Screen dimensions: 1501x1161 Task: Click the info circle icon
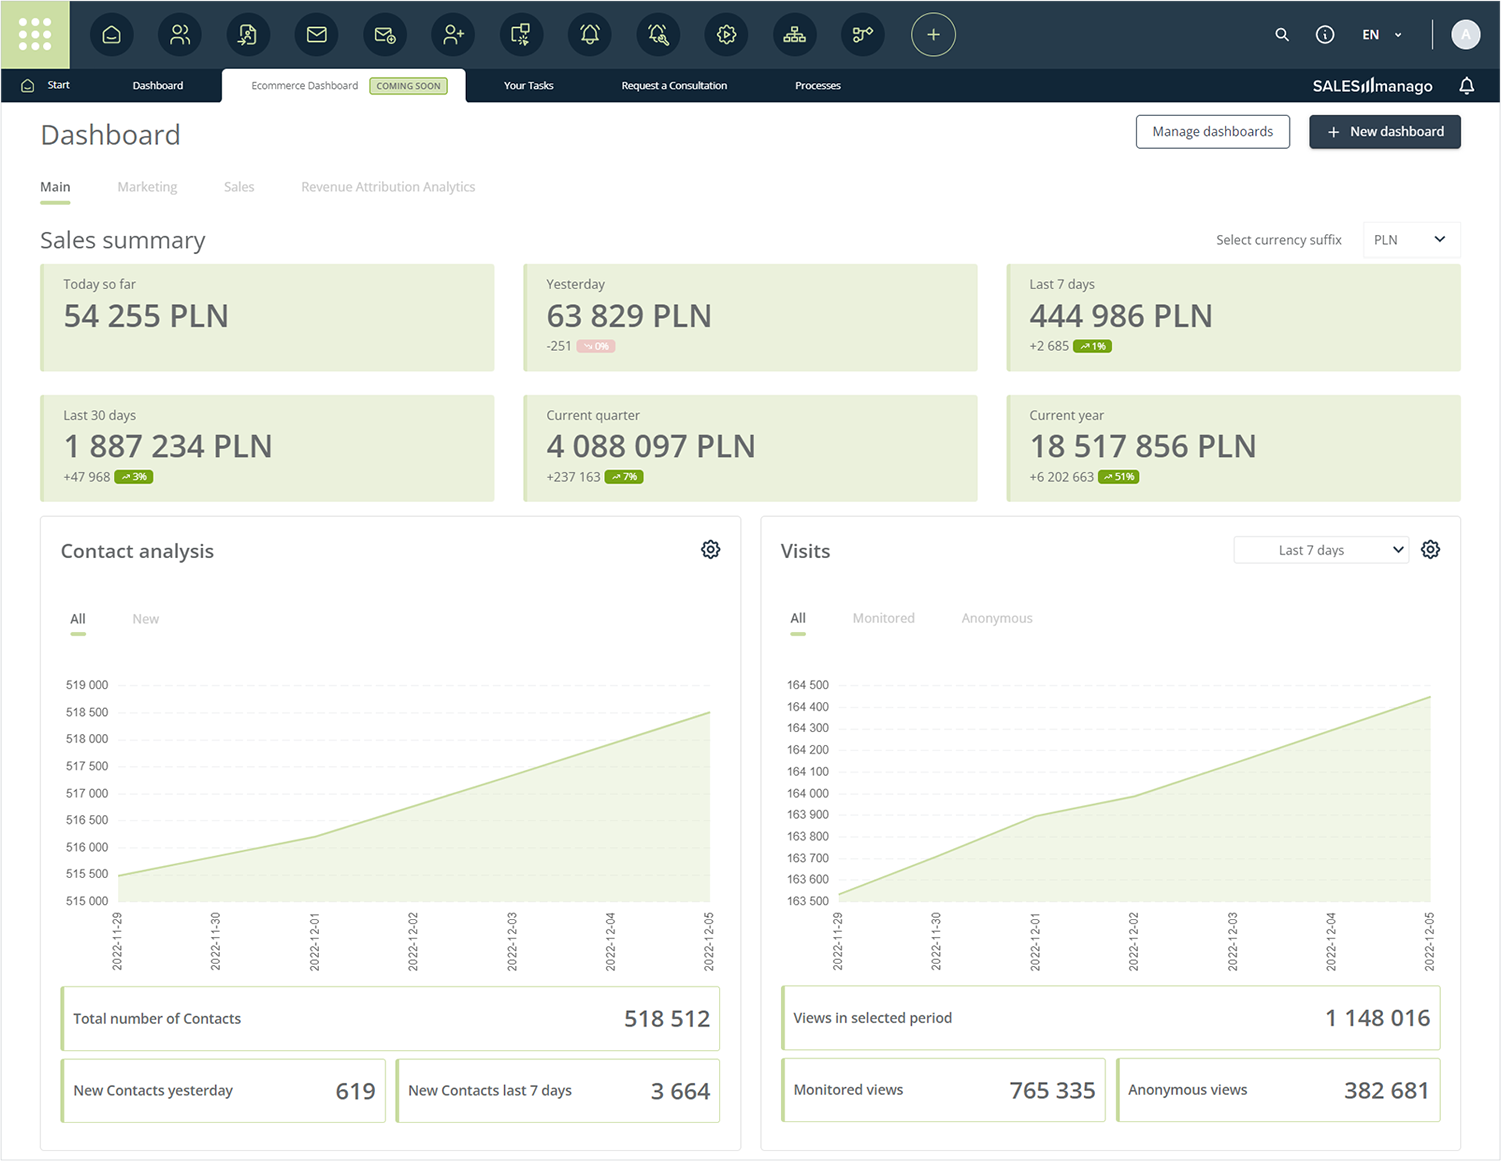tap(1325, 35)
